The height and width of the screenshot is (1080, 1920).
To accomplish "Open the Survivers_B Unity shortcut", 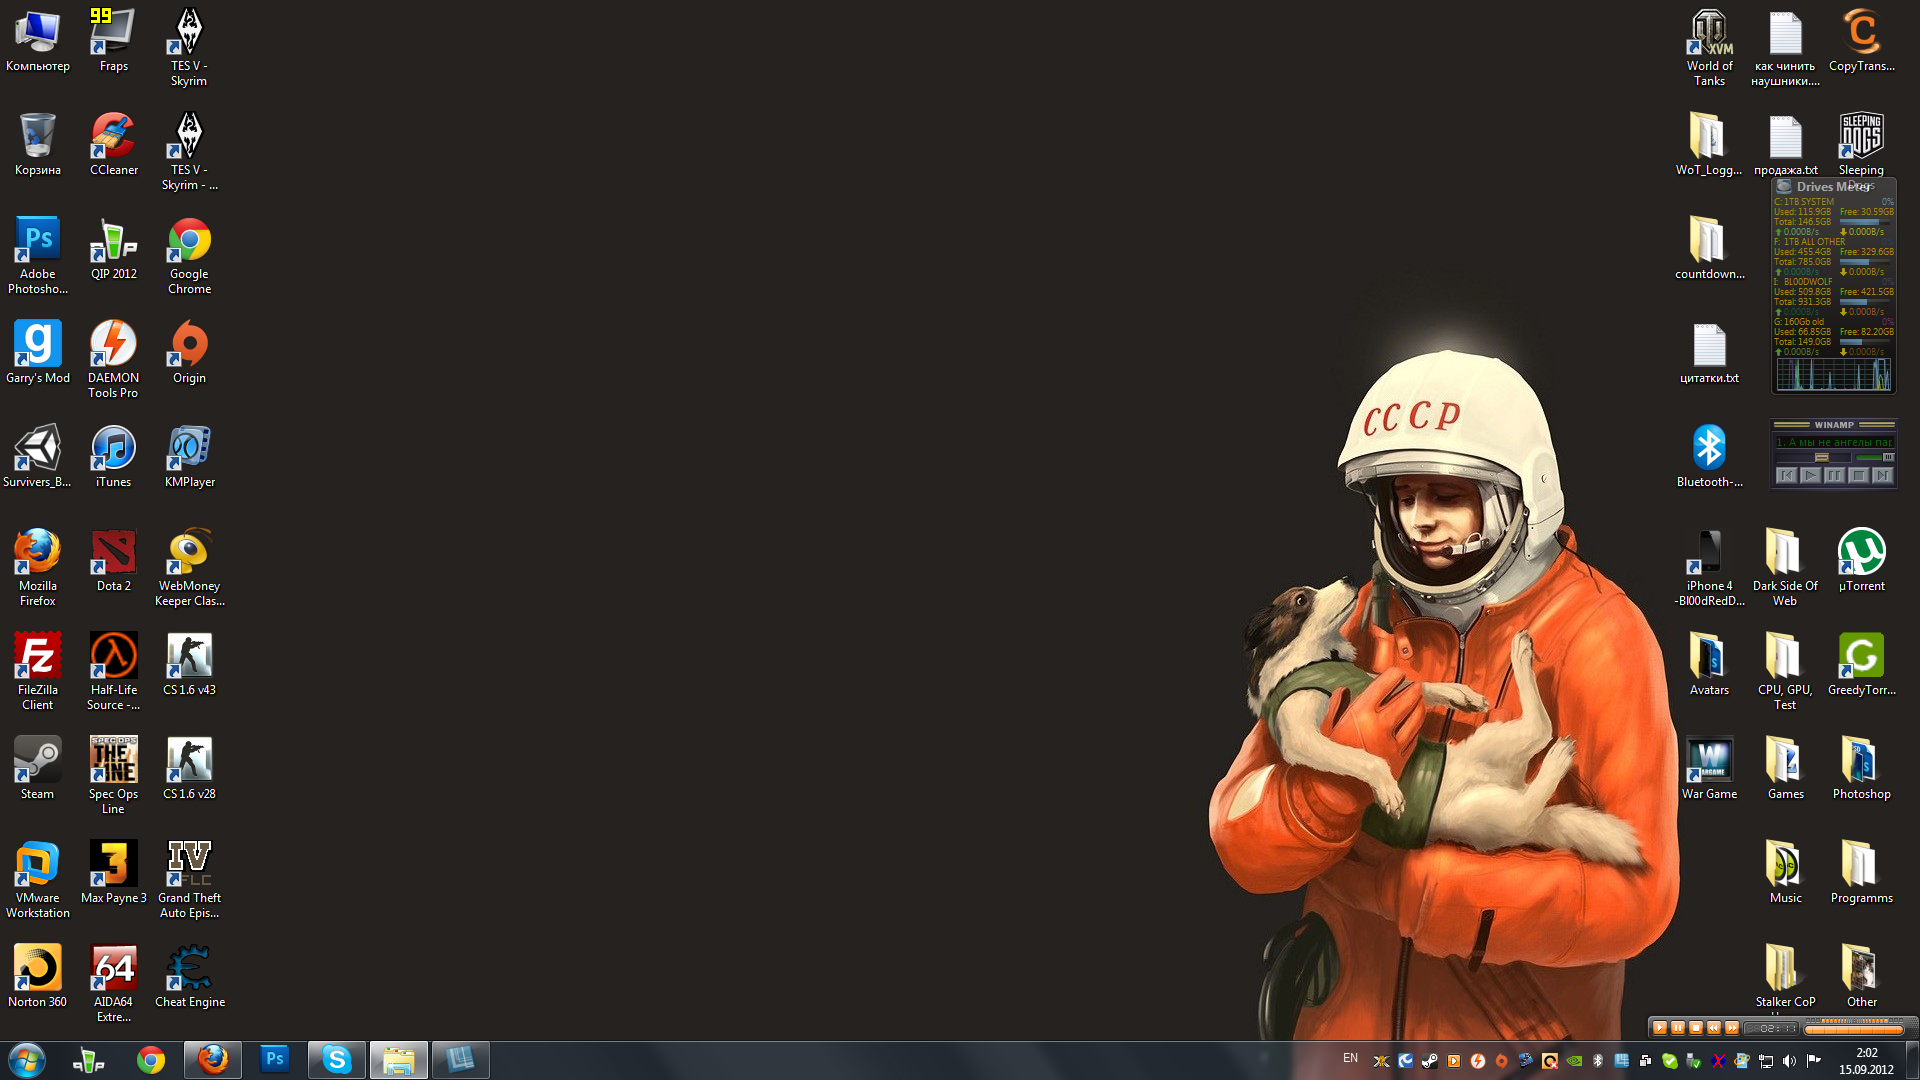I will tap(37, 457).
